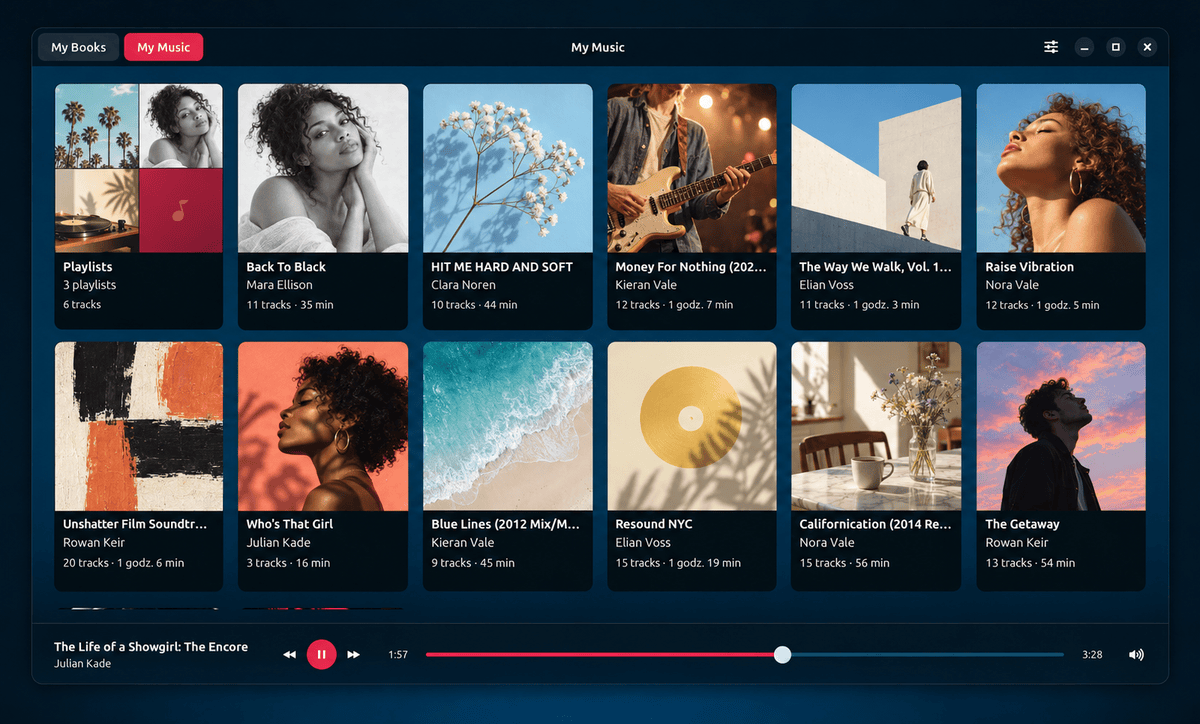The image size is (1200, 724).
Task: Click the 'Back To Black' title
Action: 286,267
